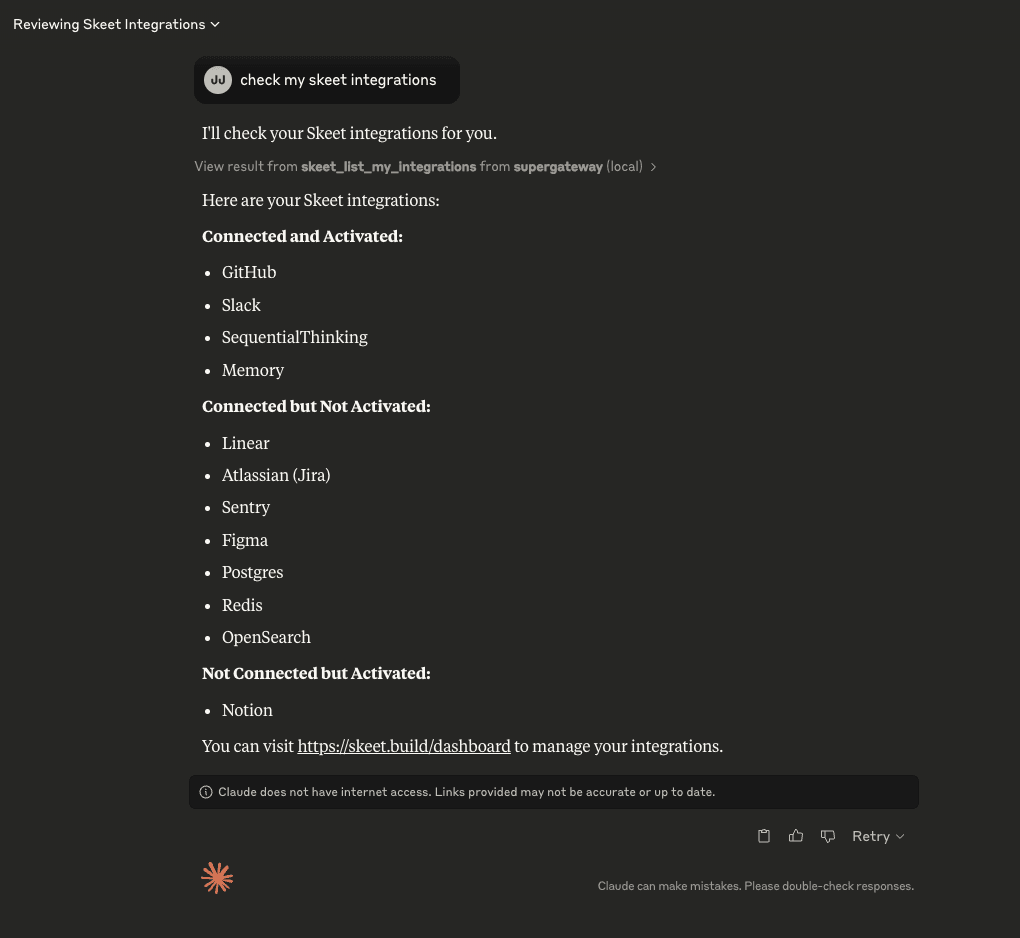The image size is (1020, 938).
Task: Click the Linear list item
Action: click(246, 443)
